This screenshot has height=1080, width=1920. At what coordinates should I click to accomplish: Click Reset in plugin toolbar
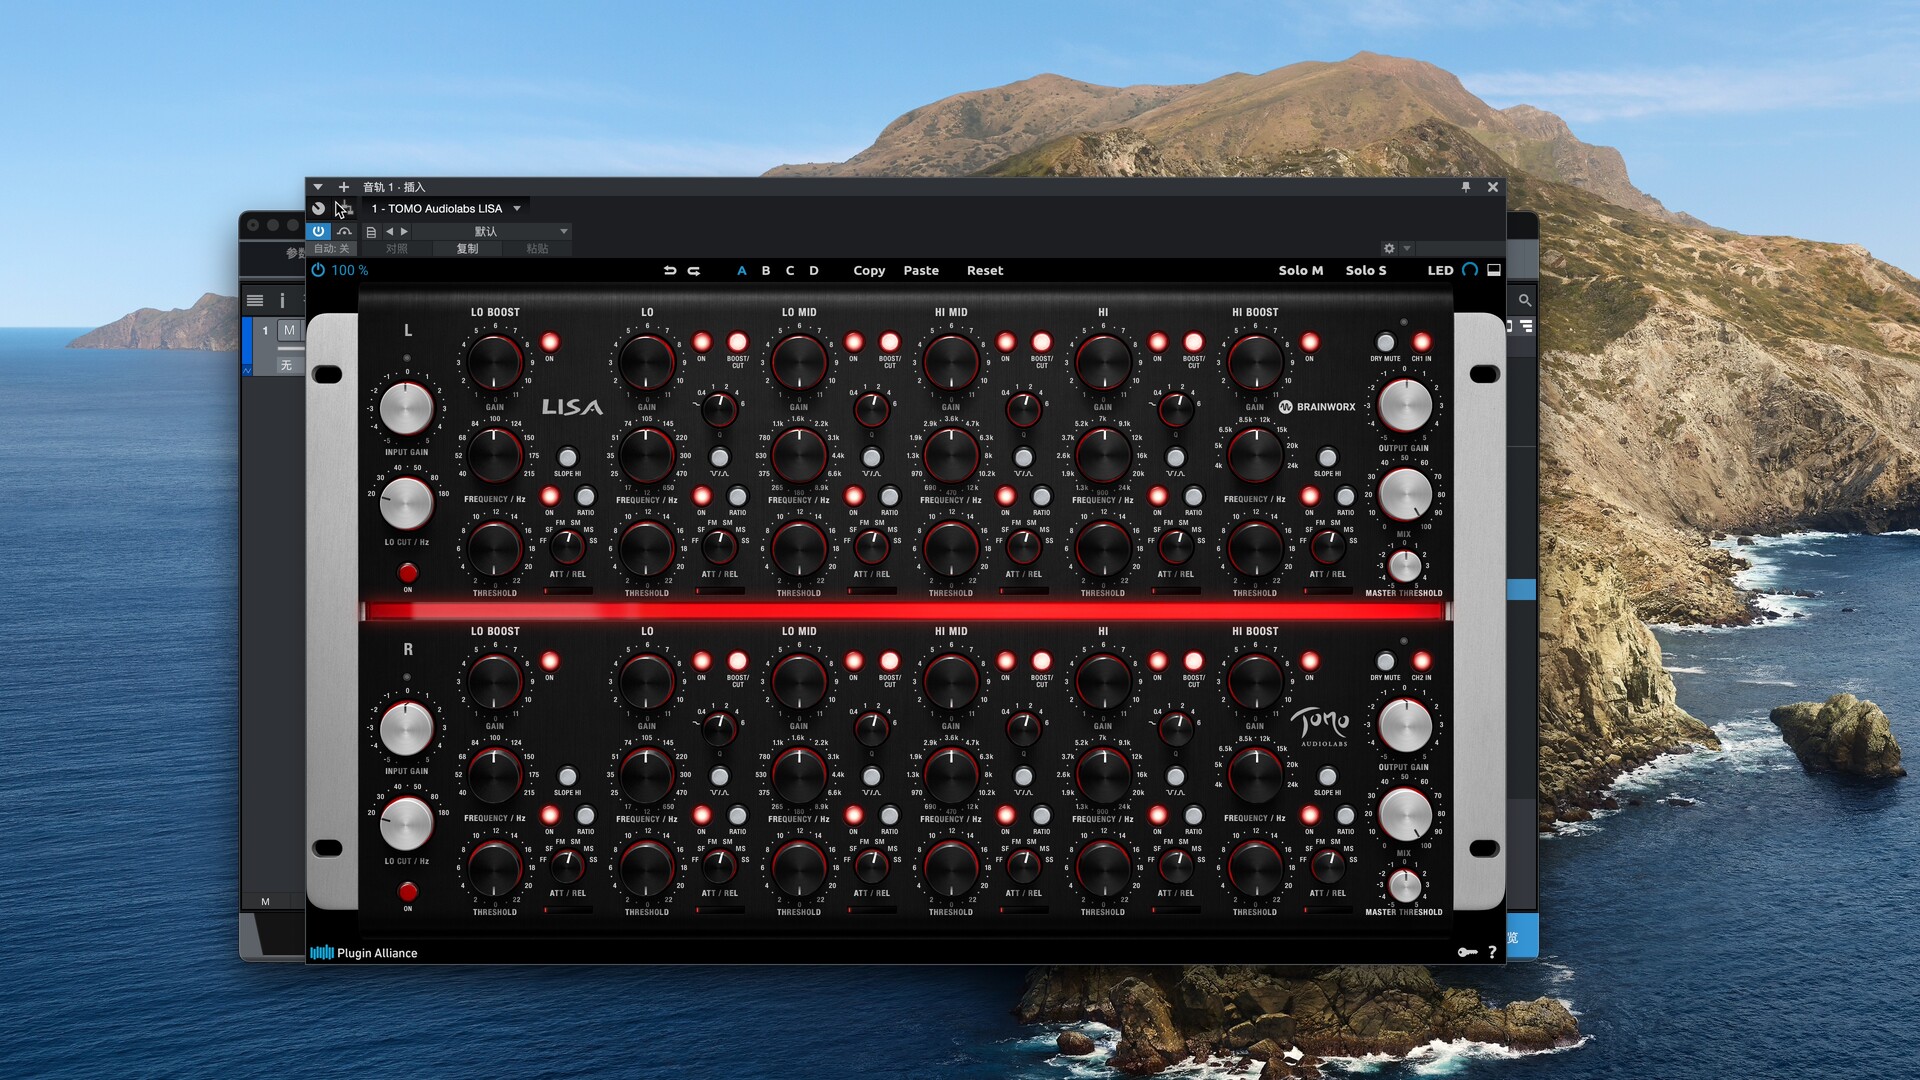985,271
